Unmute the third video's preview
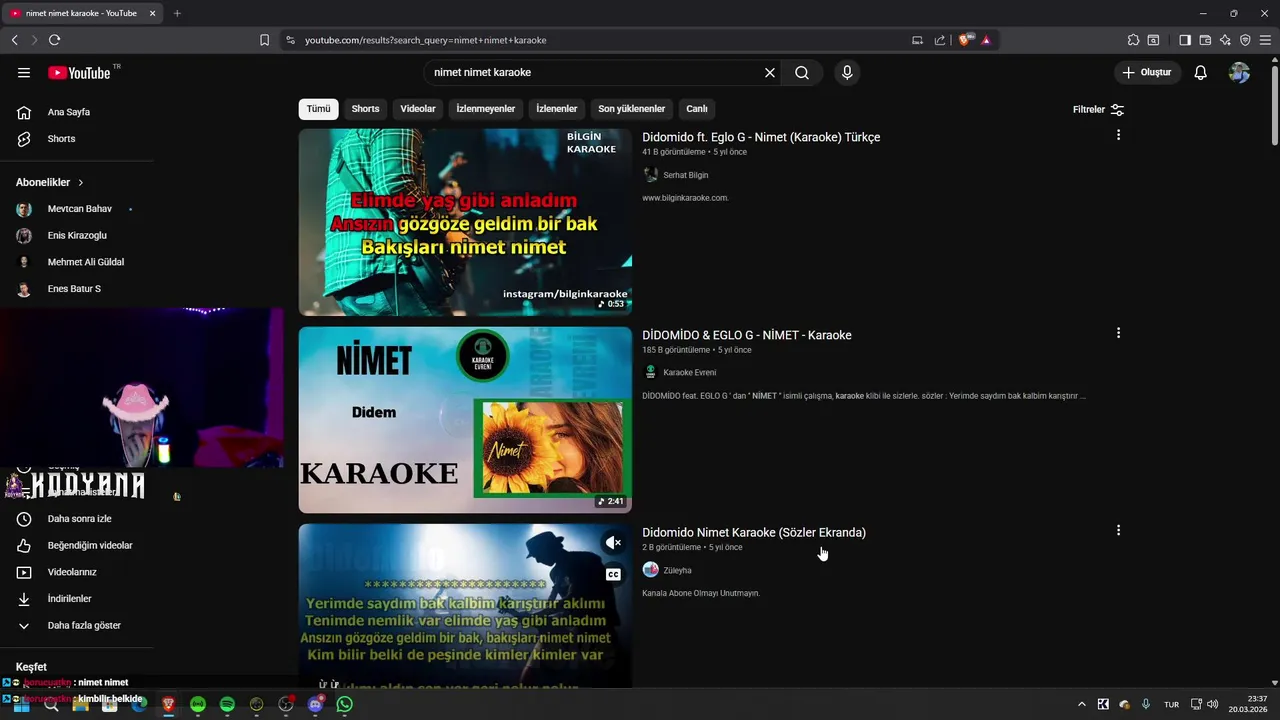The image size is (1280, 720). tap(613, 543)
